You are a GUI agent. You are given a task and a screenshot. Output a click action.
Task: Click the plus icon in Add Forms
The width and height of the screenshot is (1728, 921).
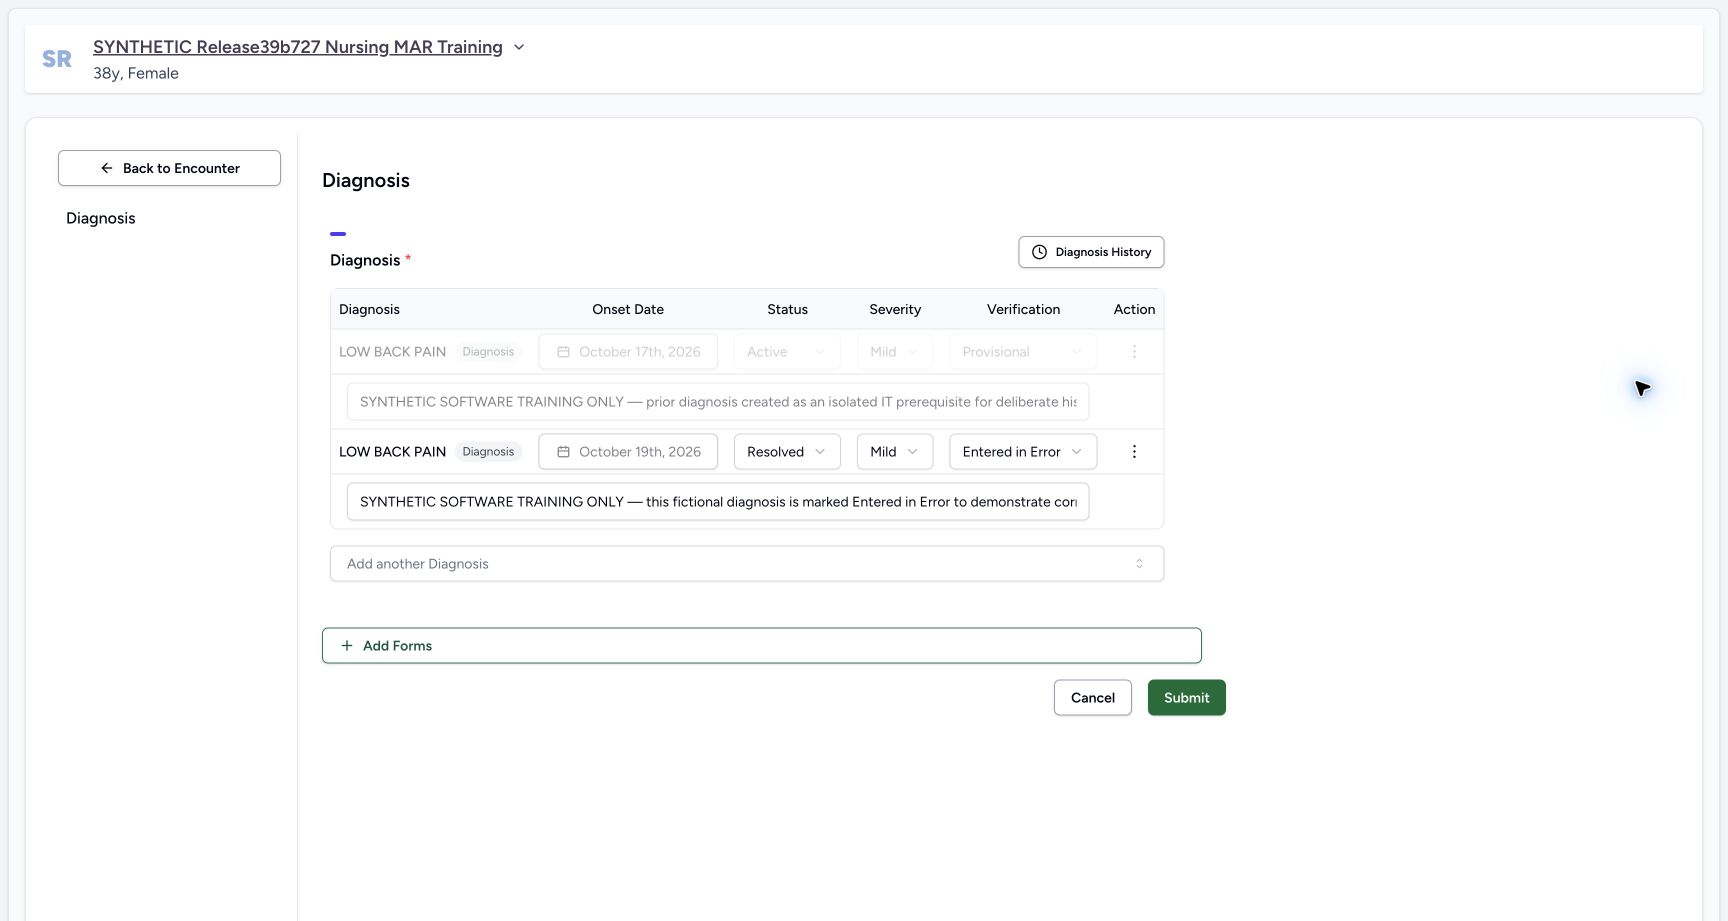pos(347,646)
